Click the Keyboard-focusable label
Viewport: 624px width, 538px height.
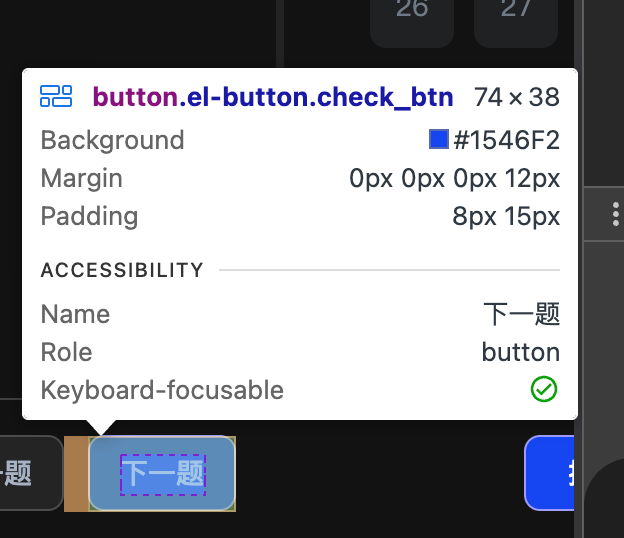[162, 390]
